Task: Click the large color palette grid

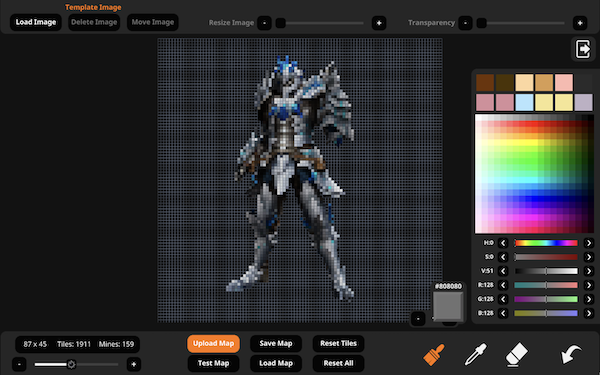Action: [534, 174]
